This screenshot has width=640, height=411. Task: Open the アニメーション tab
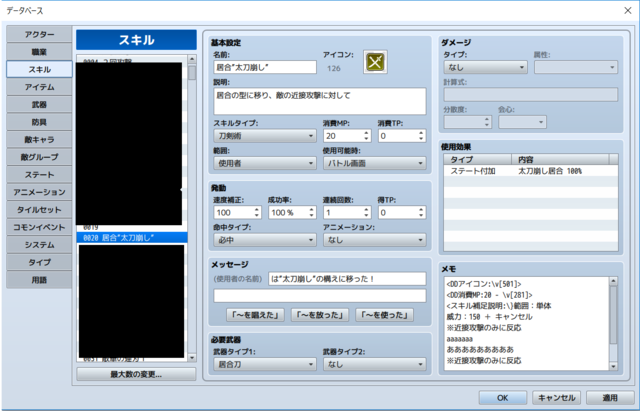tap(39, 193)
